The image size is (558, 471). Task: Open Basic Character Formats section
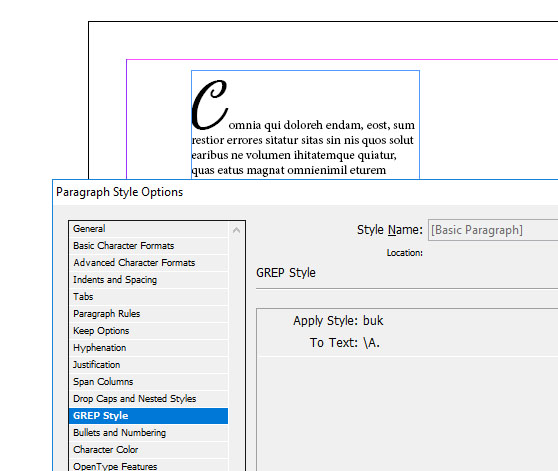(x=148, y=246)
